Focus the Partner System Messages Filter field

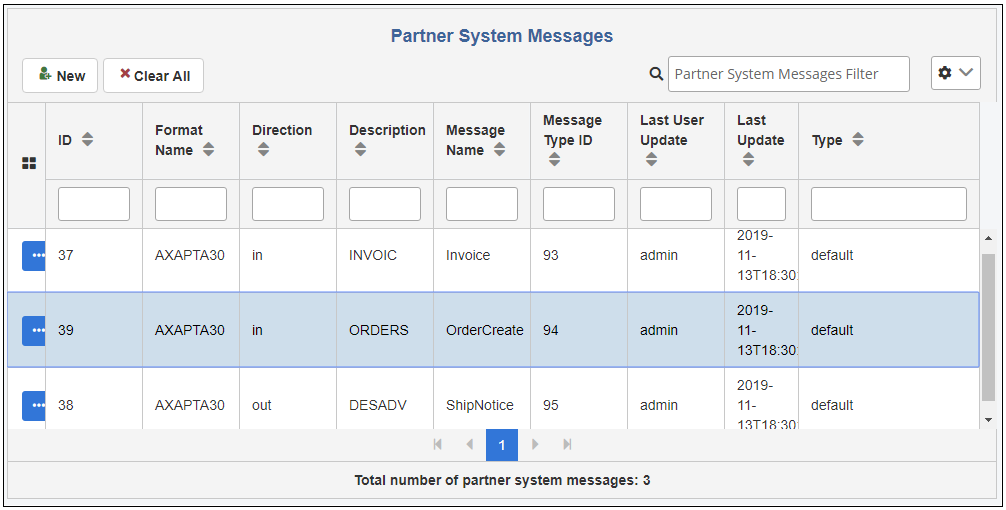[x=789, y=74]
